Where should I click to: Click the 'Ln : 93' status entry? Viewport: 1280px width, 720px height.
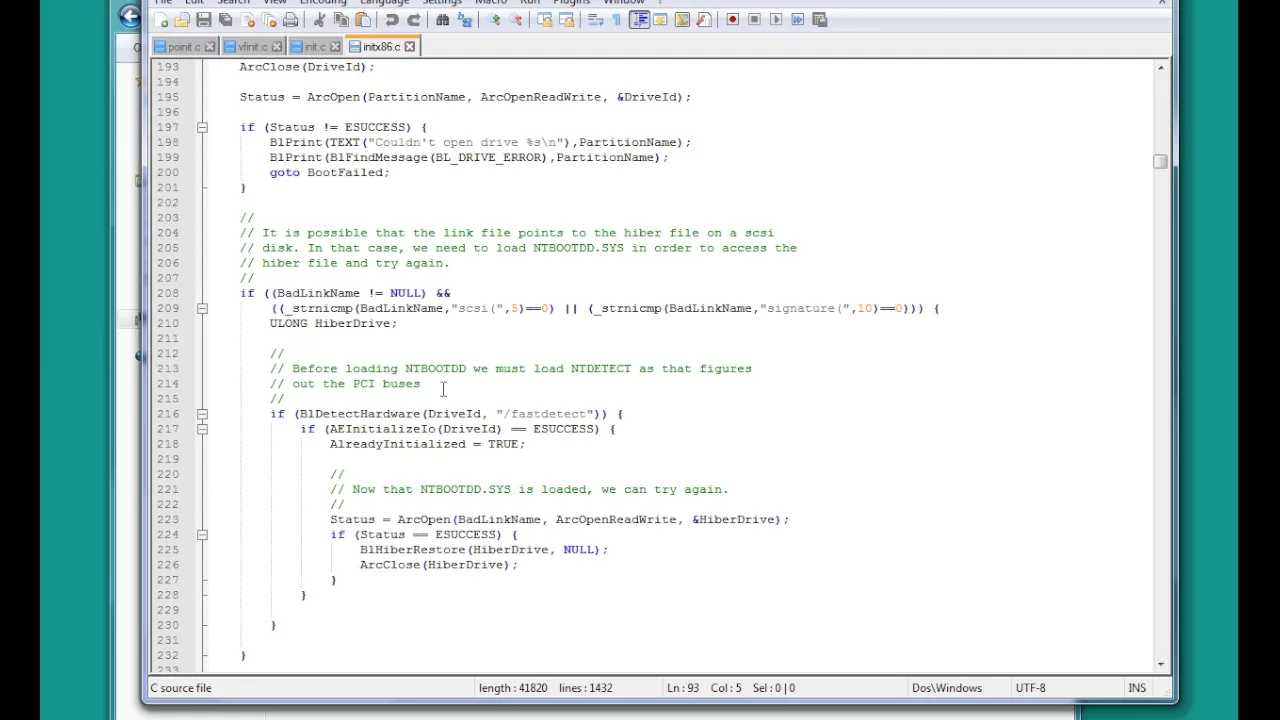[684, 688]
